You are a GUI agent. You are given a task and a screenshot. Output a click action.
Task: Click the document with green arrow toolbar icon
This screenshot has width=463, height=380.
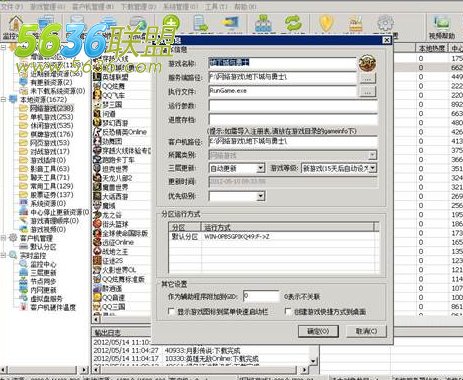click(200, 24)
